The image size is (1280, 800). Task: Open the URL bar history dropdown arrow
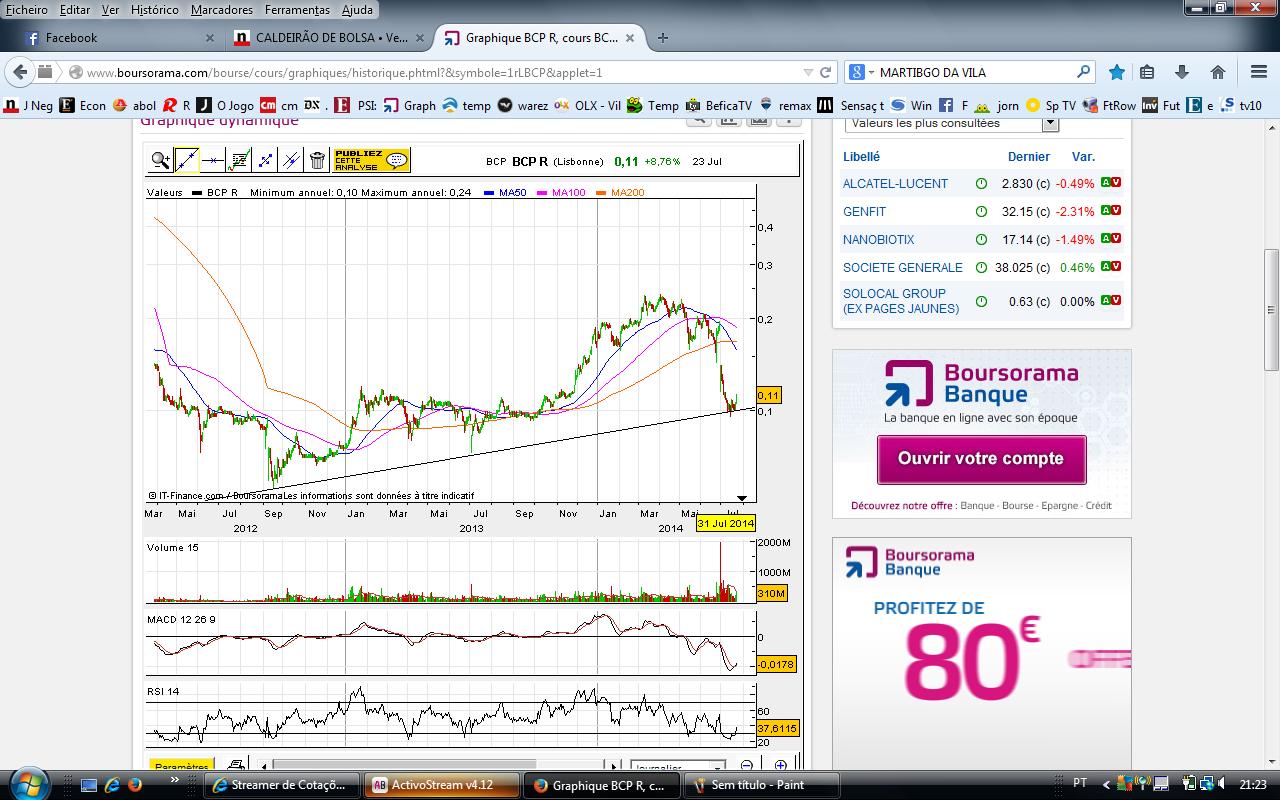808,72
